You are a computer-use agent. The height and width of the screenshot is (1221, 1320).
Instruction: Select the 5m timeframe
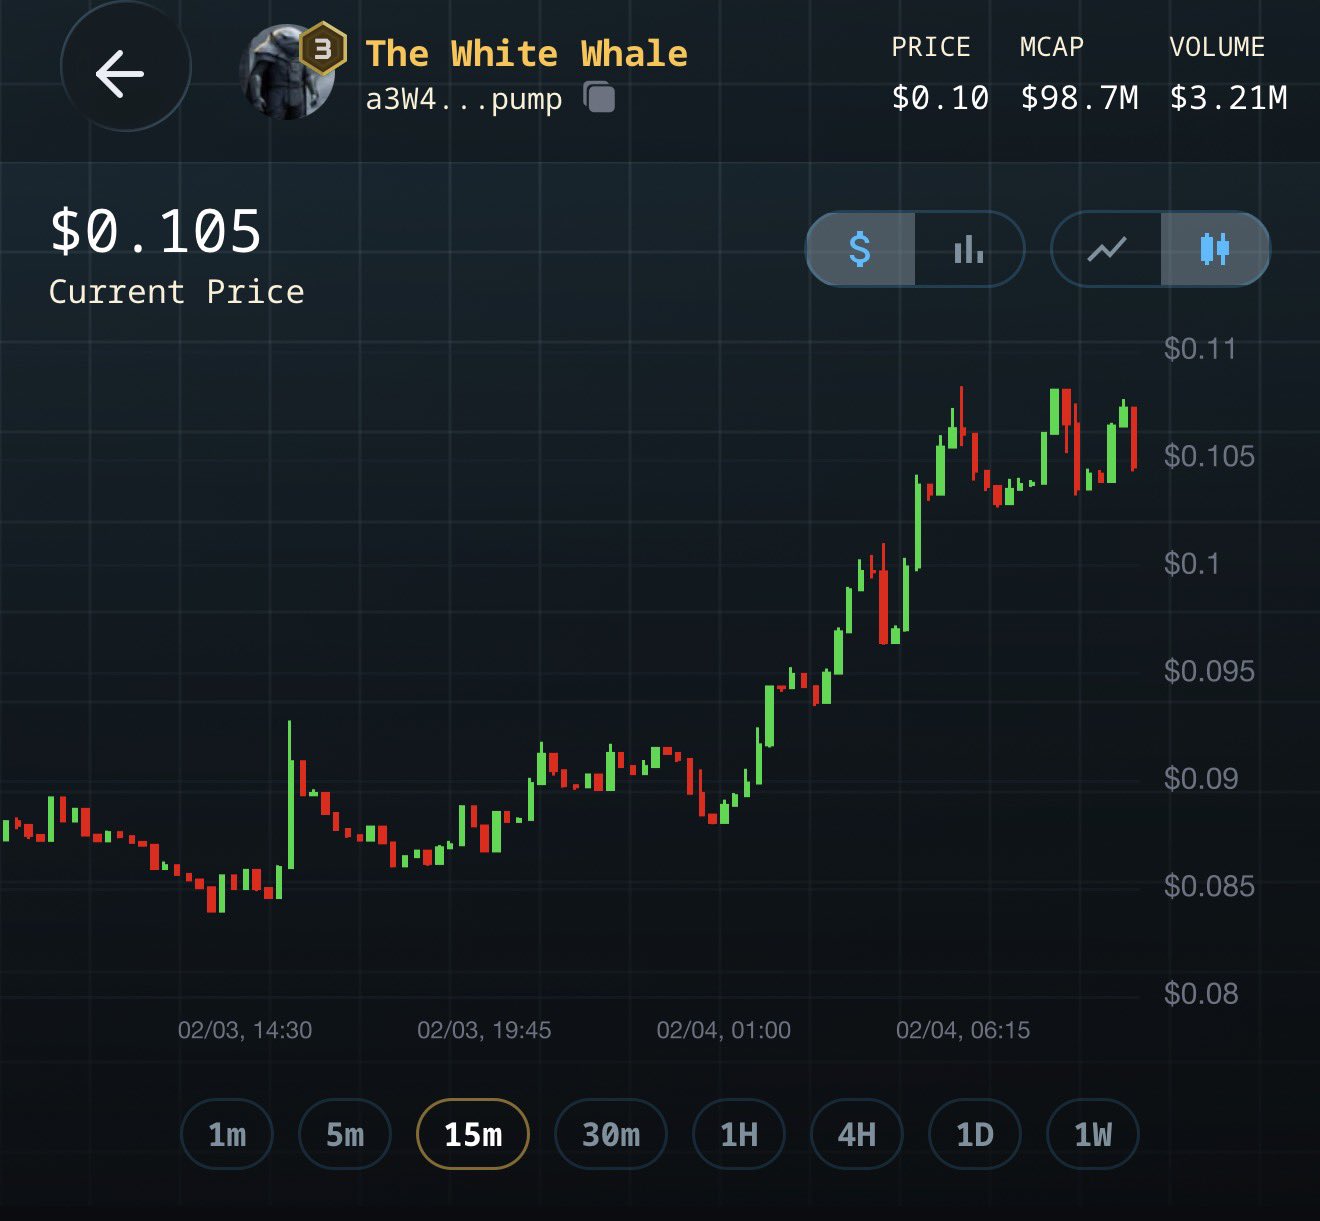(345, 1134)
